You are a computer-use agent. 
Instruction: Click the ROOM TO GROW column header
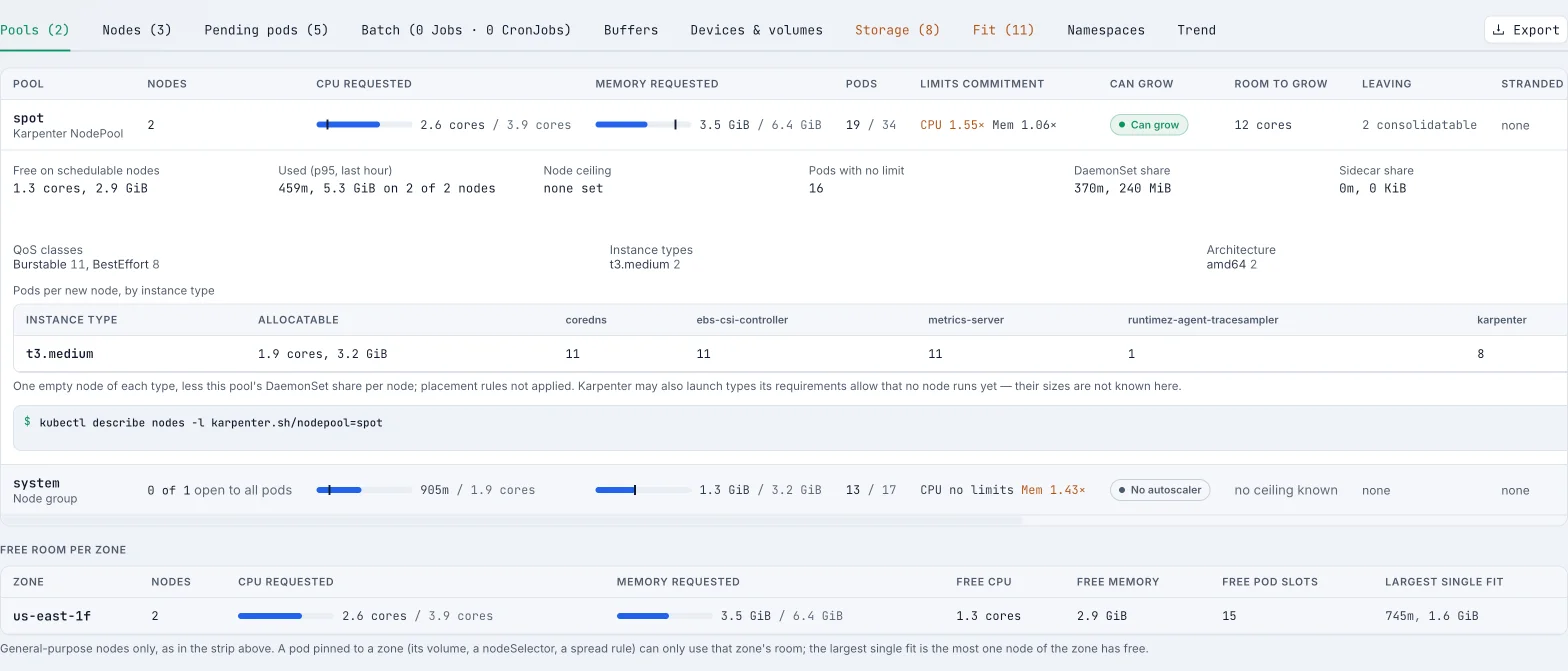click(1281, 84)
